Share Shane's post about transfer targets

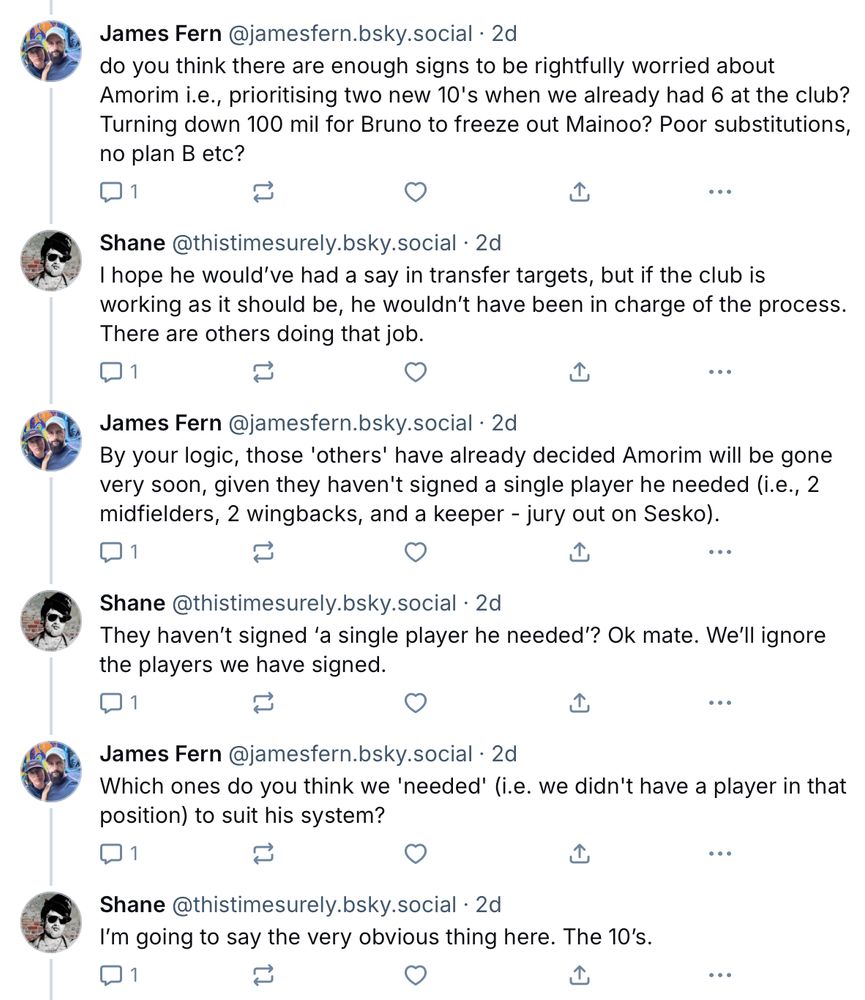click(x=579, y=372)
